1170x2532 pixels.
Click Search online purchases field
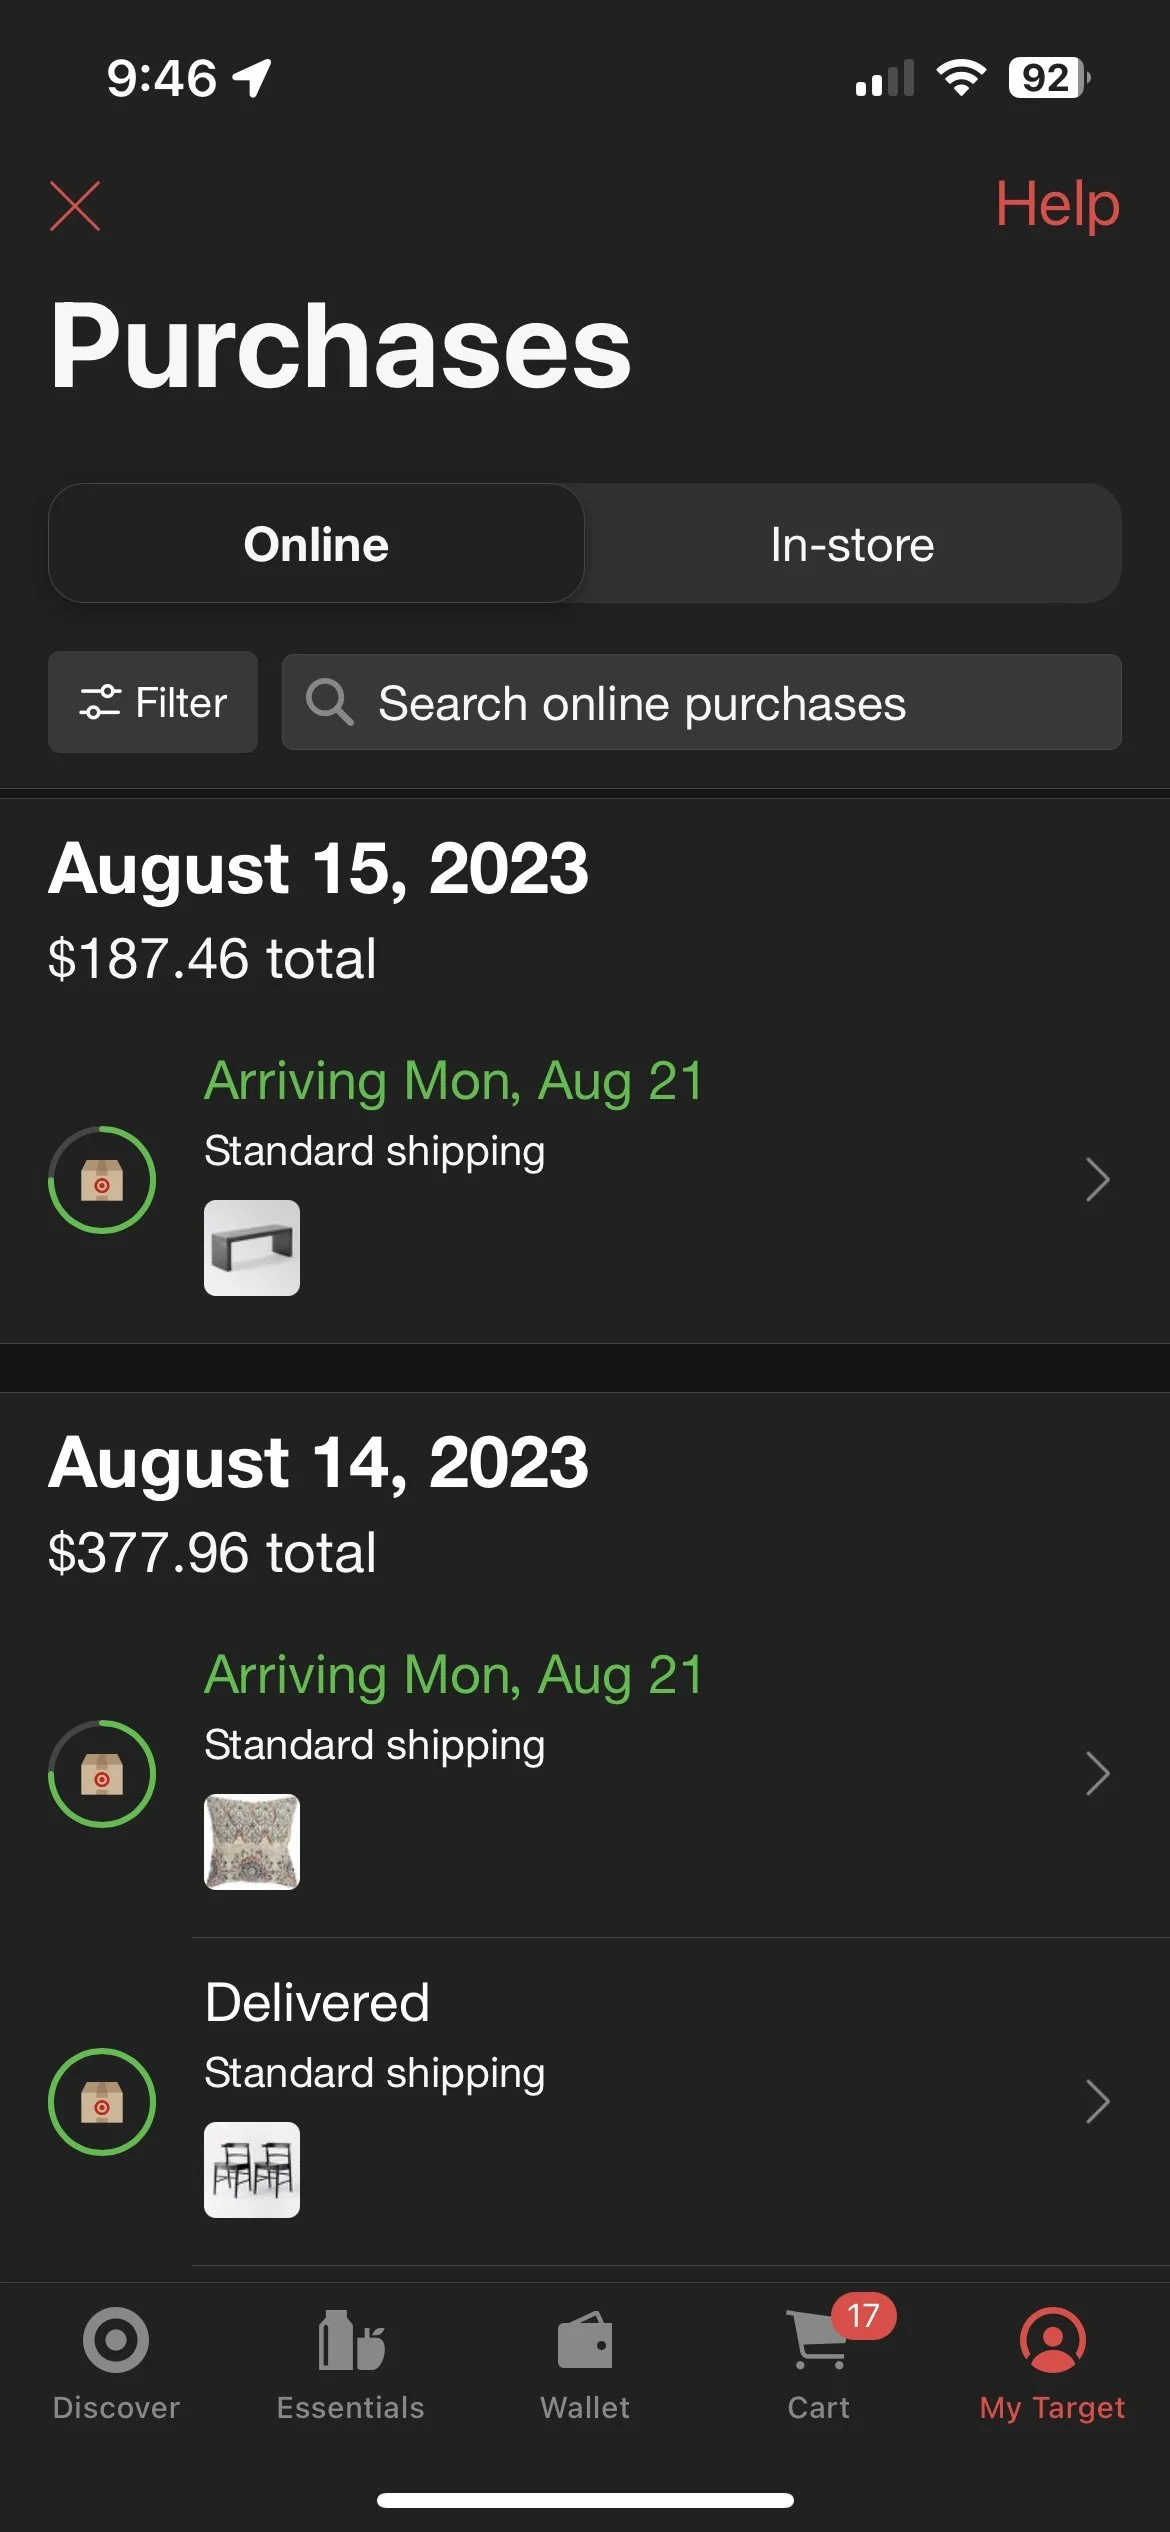pos(700,702)
